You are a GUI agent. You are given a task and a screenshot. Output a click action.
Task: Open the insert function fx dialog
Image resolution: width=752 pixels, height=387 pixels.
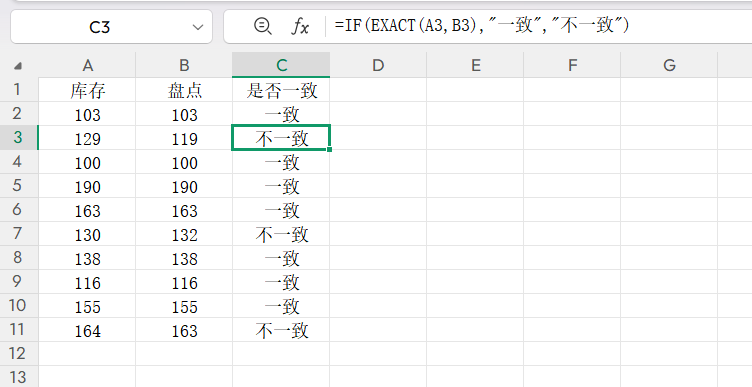point(300,26)
